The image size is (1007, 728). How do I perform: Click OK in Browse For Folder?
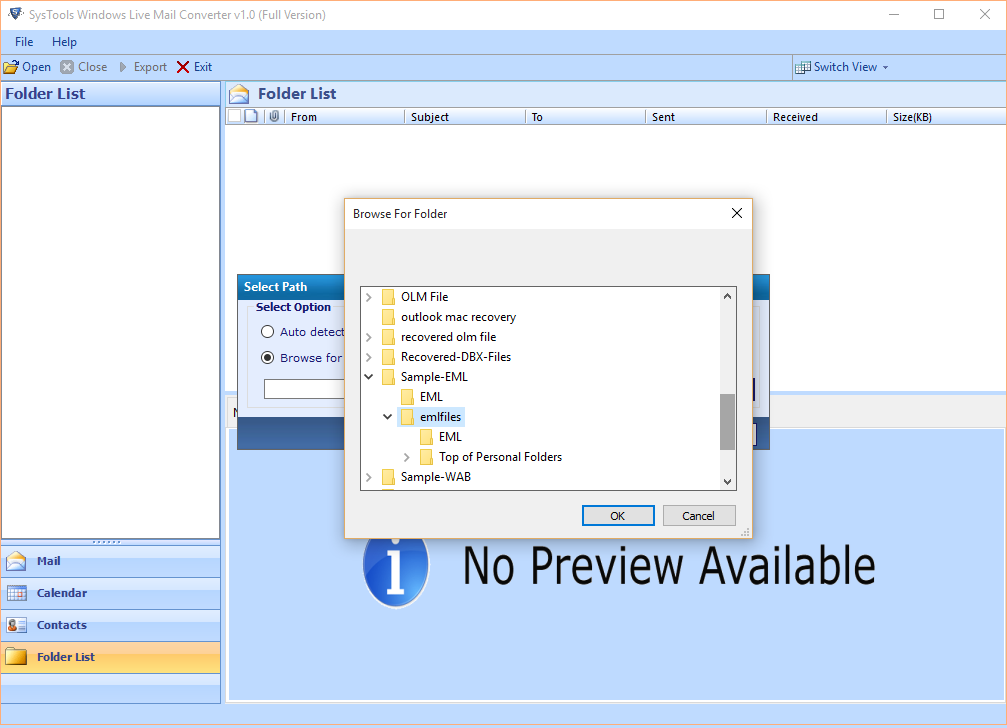tap(618, 516)
